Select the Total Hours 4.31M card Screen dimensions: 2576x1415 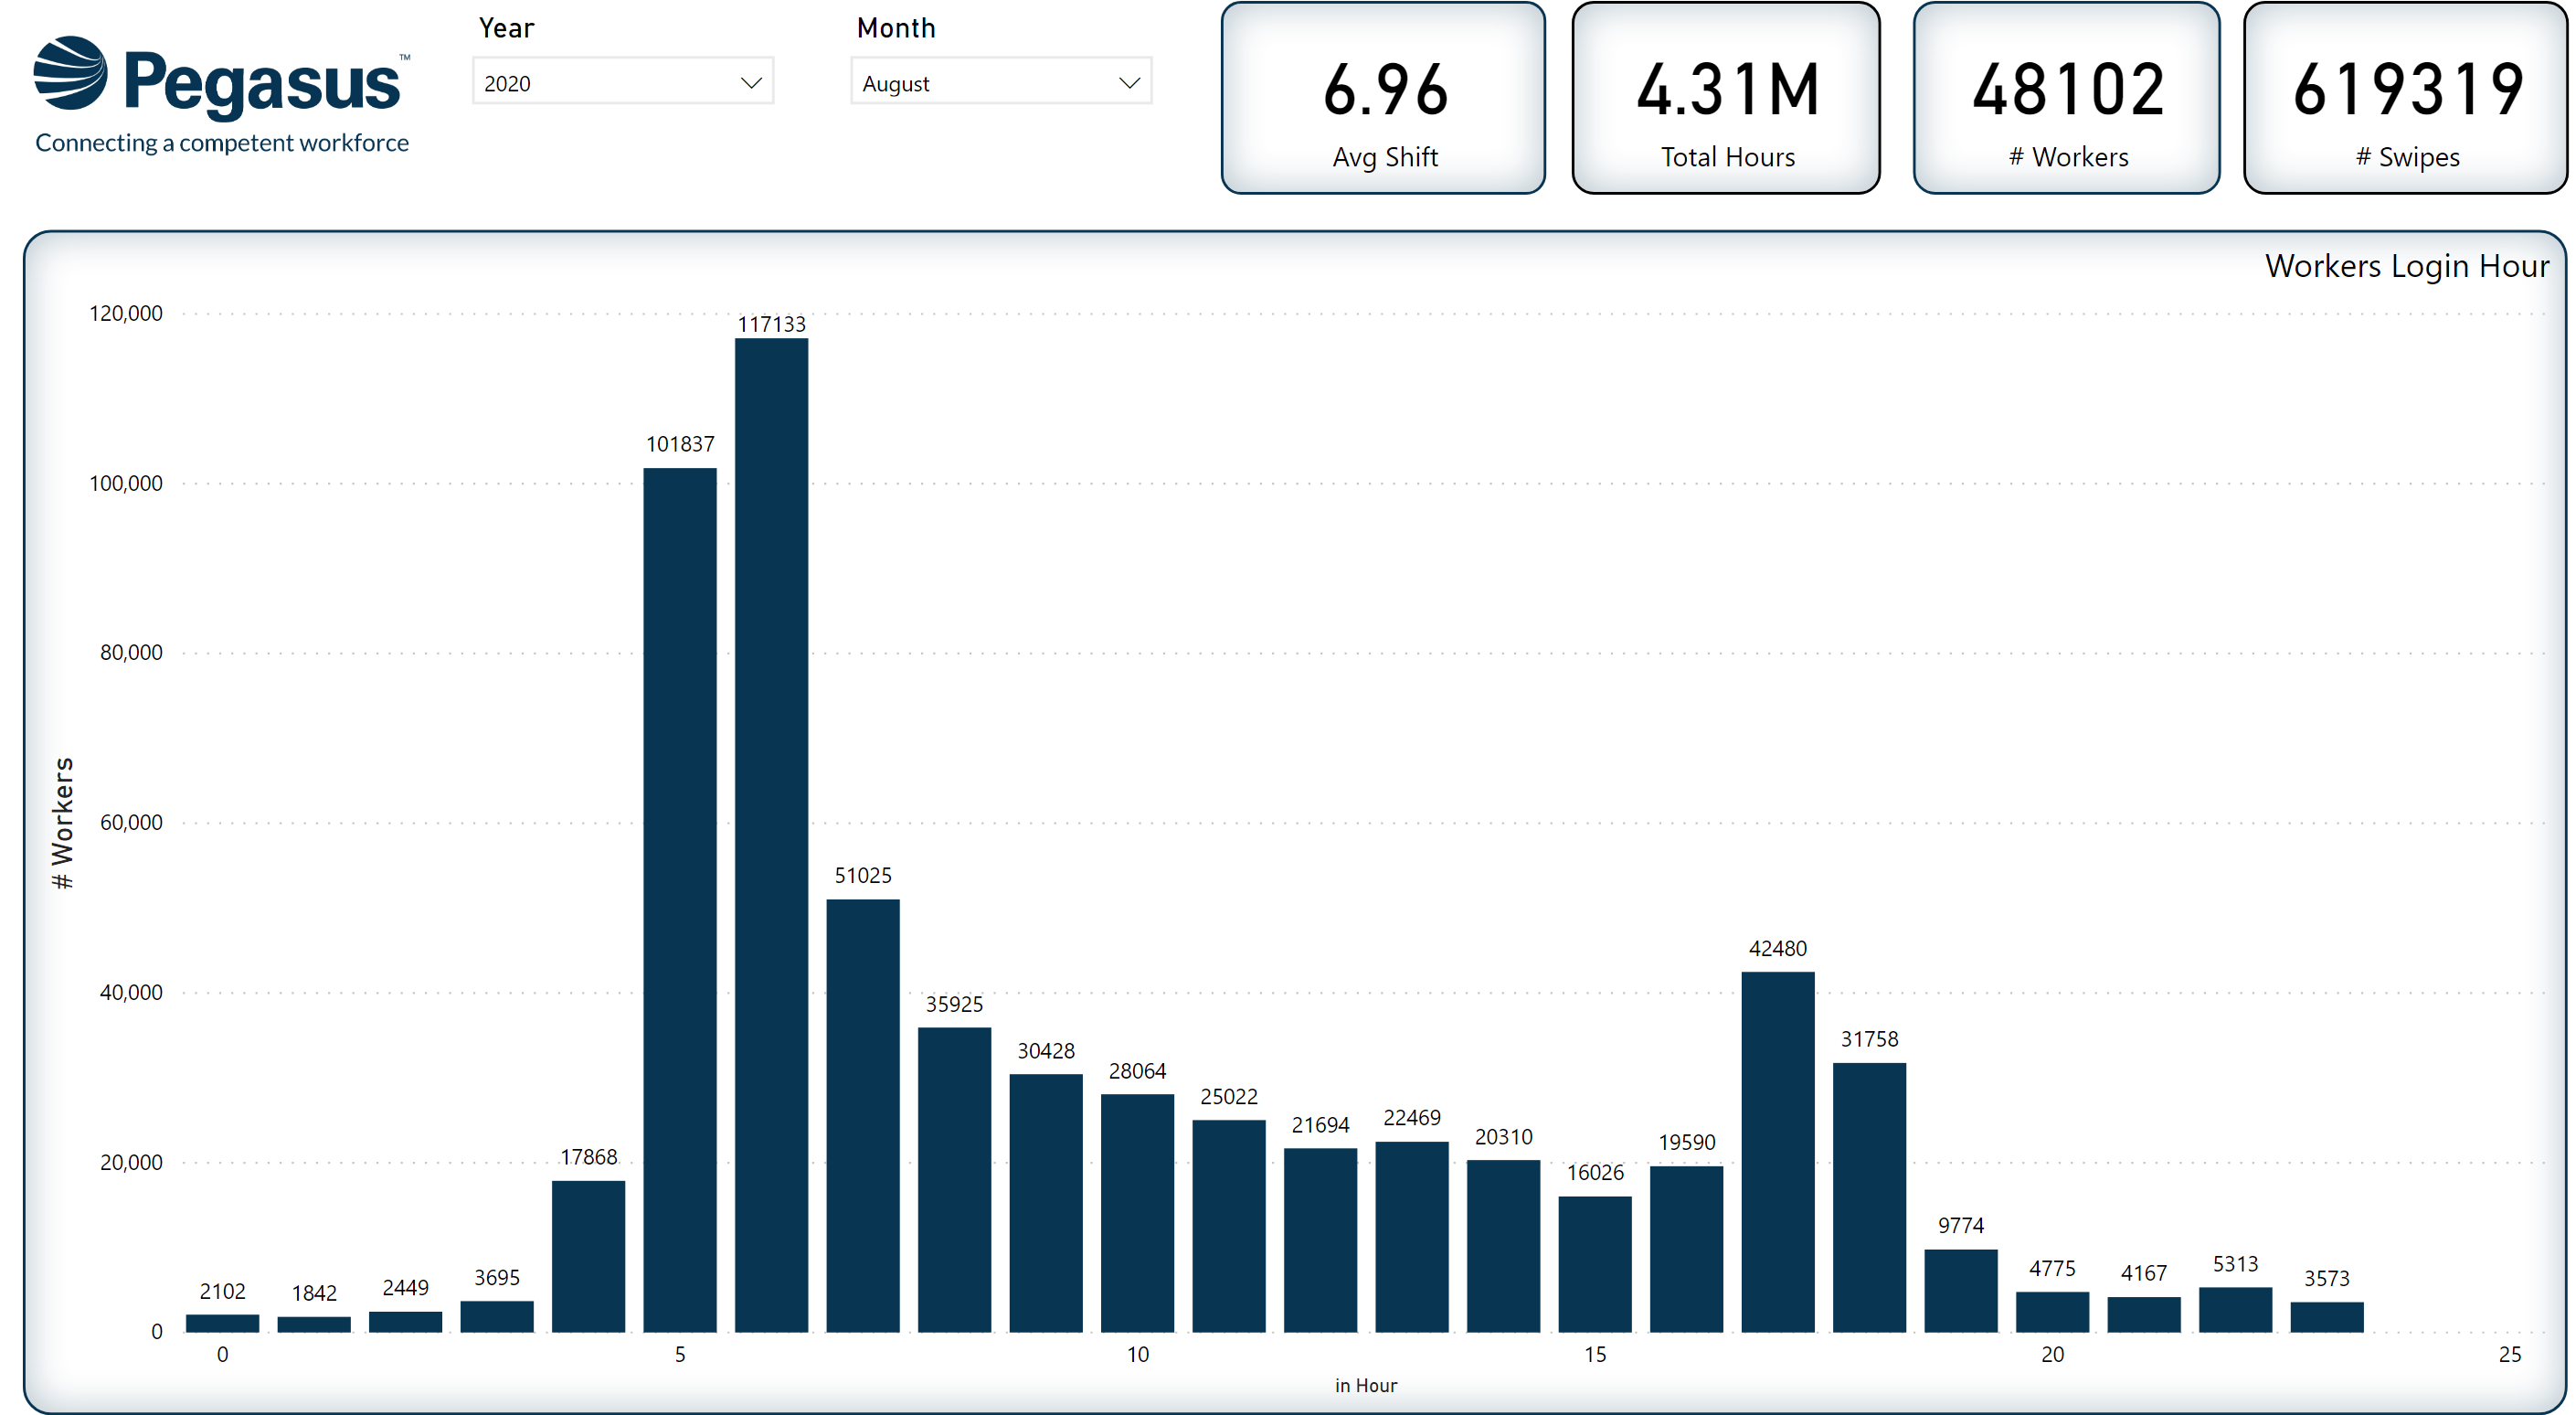(1725, 98)
